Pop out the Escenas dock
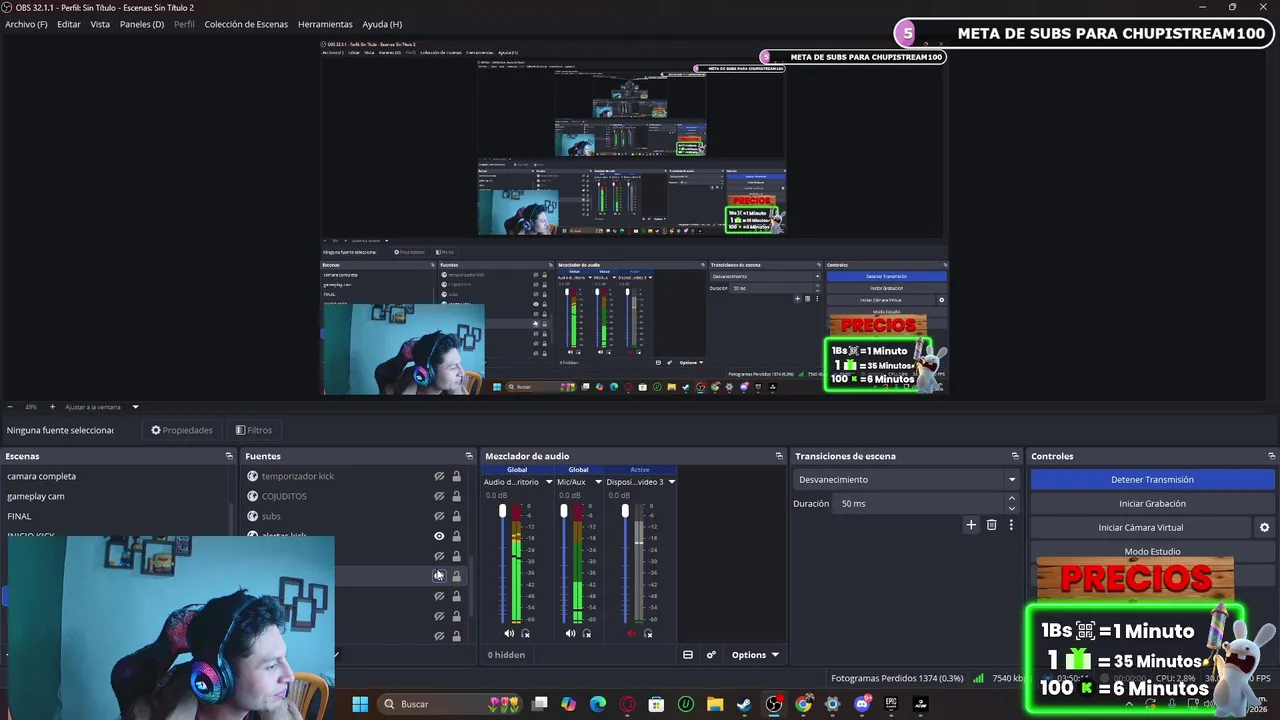Viewport: 1280px width, 720px height. coord(229,456)
